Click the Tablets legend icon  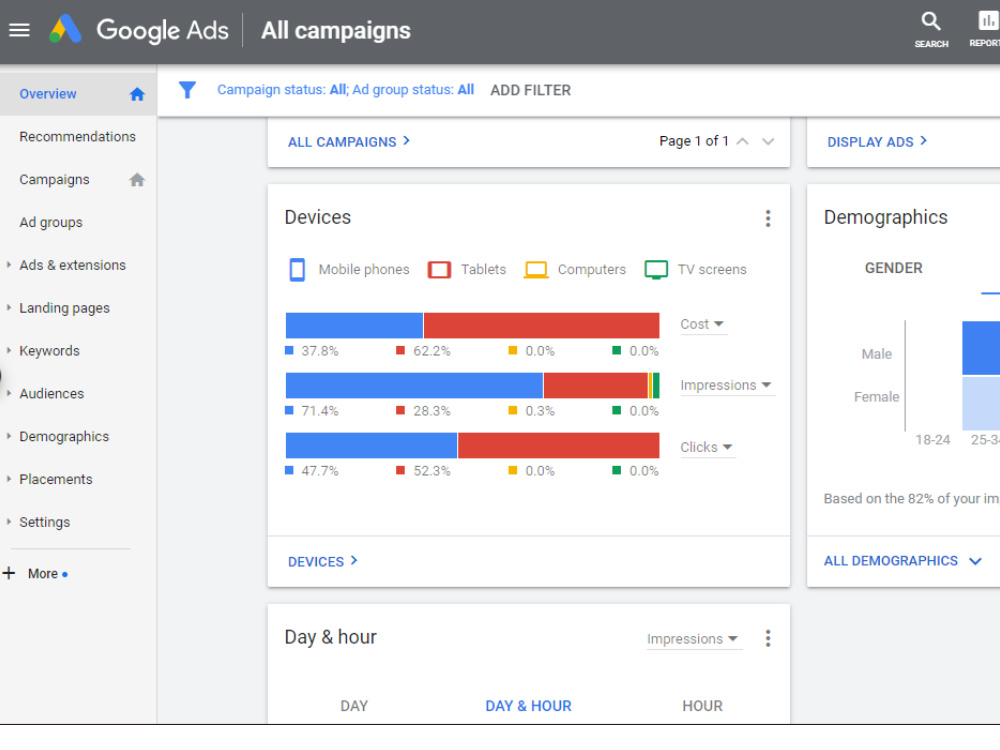pos(439,270)
